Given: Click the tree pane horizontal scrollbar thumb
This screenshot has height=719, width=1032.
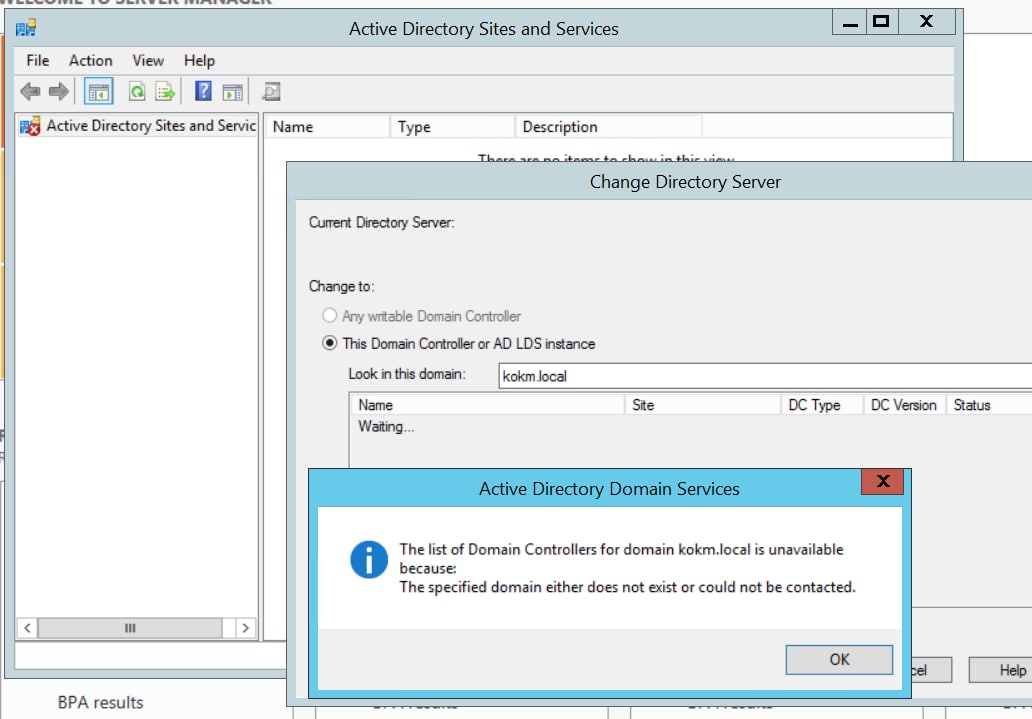Looking at the screenshot, I should (130, 627).
